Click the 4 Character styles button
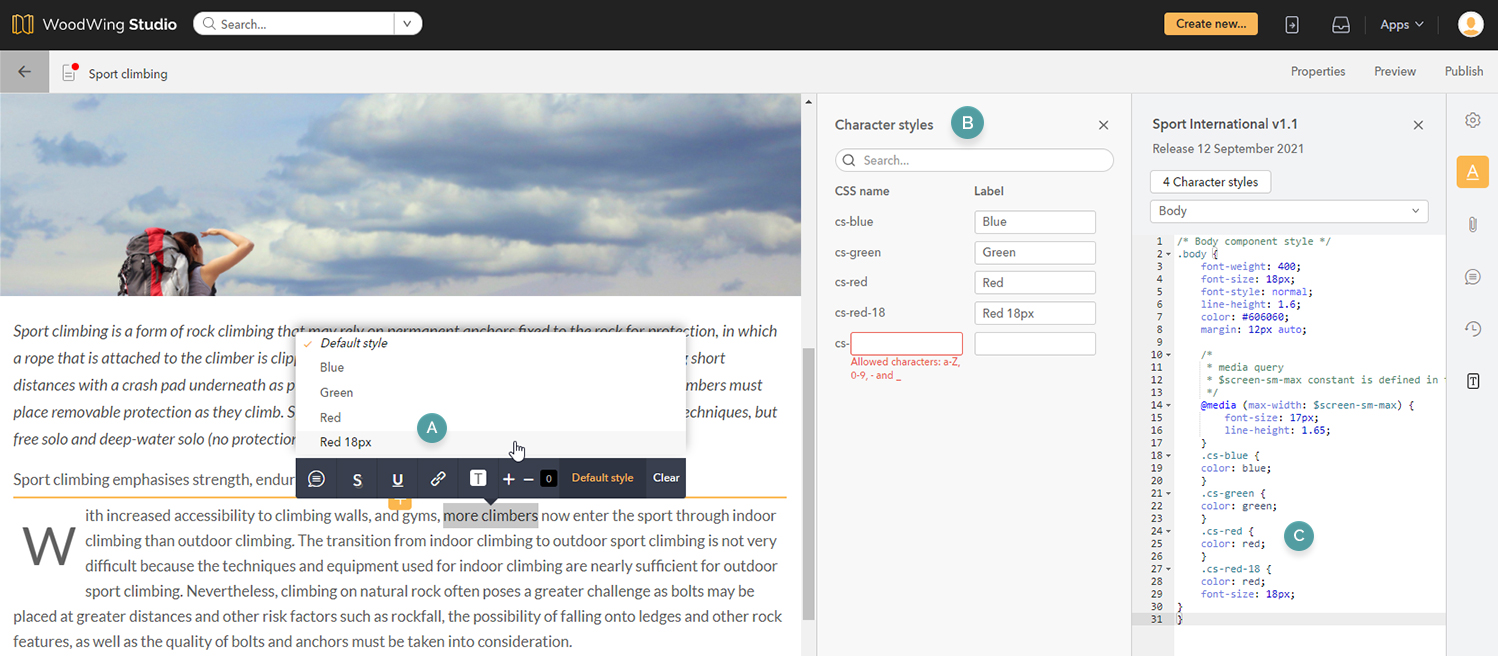The width and height of the screenshot is (1498, 656). click(x=1210, y=182)
